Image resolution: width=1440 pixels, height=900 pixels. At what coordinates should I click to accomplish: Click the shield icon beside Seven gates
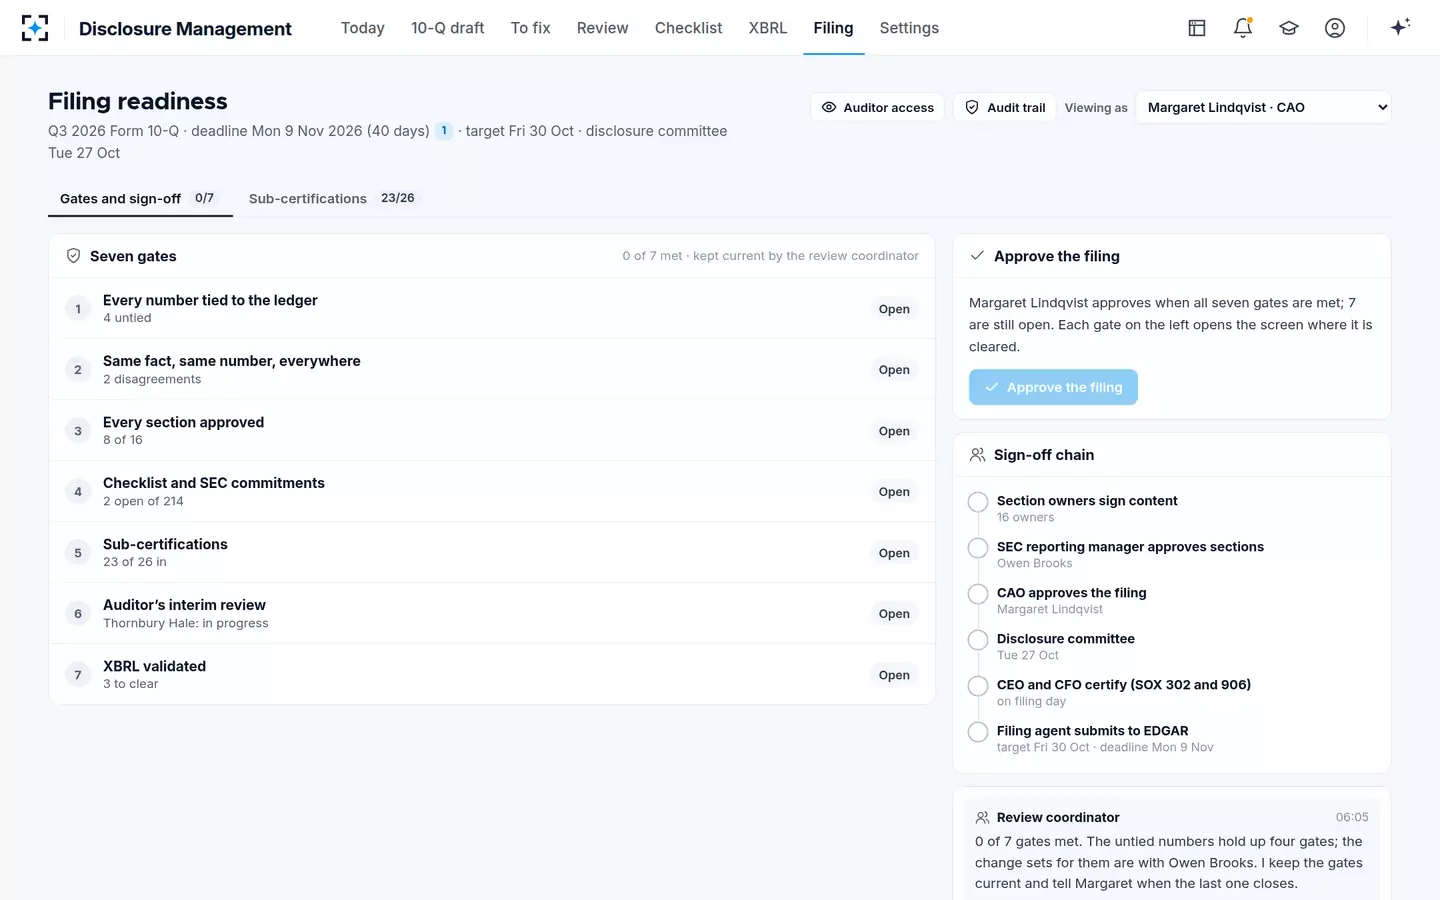pyautogui.click(x=73, y=256)
